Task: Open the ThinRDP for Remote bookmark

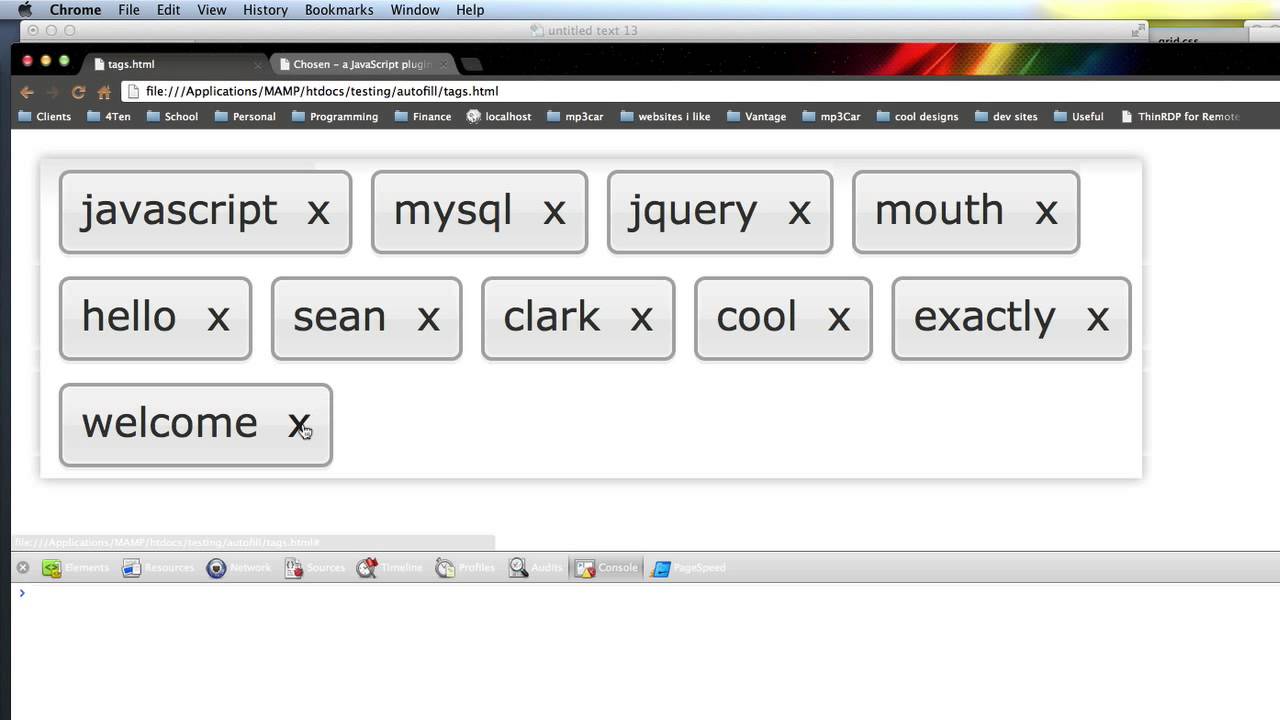Action: (x=1179, y=117)
